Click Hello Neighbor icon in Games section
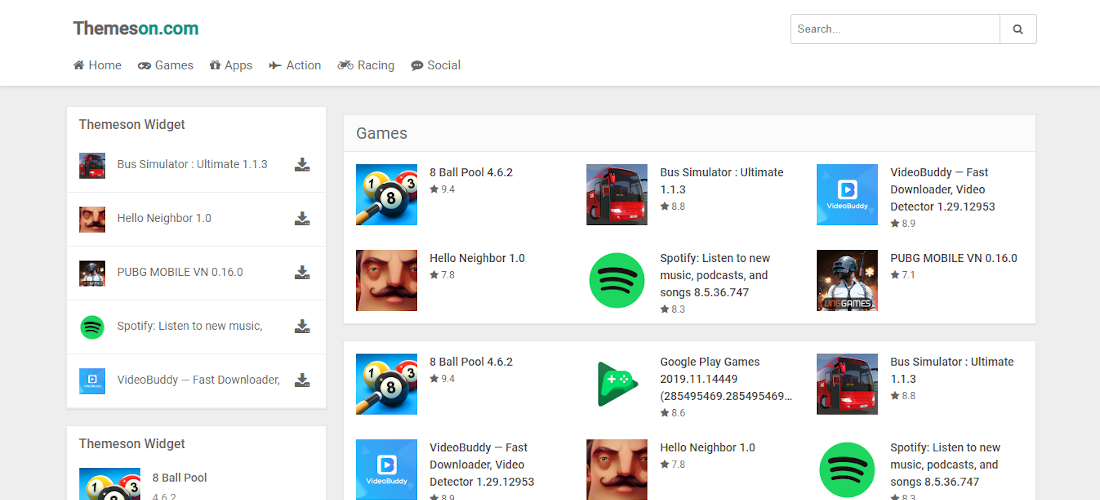Screen dimensions: 1100x500 [387, 281]
